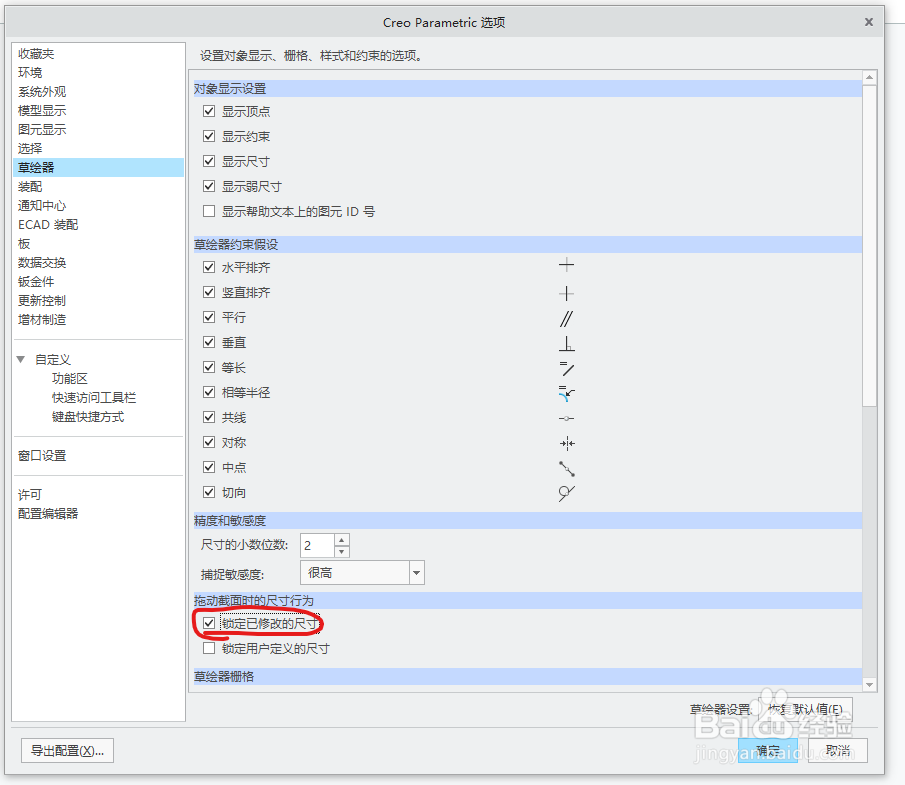Uncheck 显示顶点 checkbox
This screenshot has height=785, width=905.
[209, 111]
